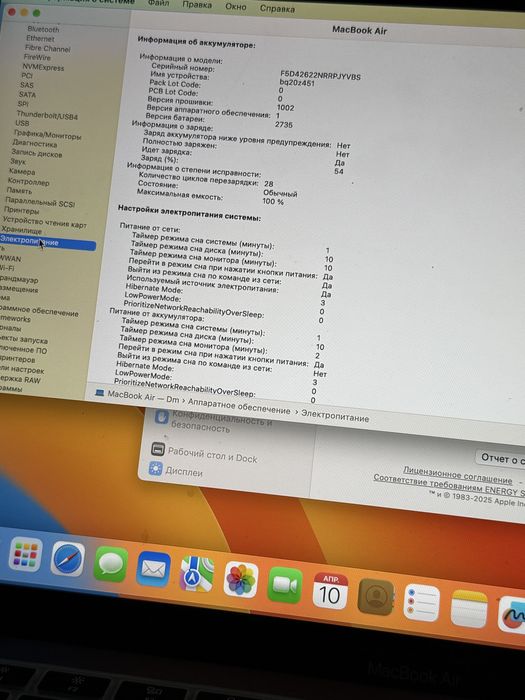Screen dimensions: 525x700
Task: Click the Конфиденциальность и безопасность icon
Action: click(161, 417)
